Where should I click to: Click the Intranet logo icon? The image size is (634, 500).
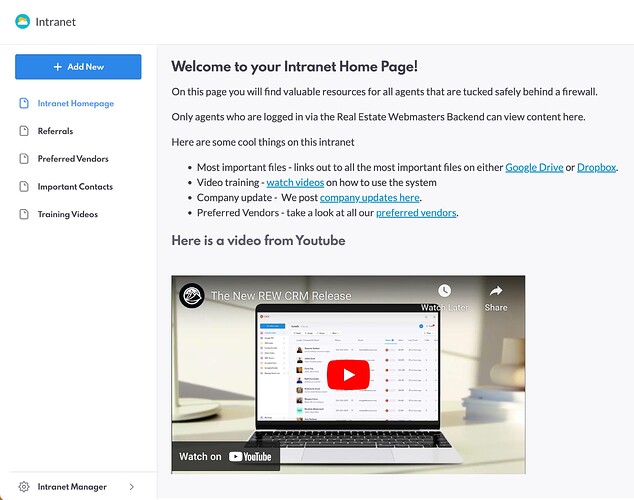click(23, 21)
